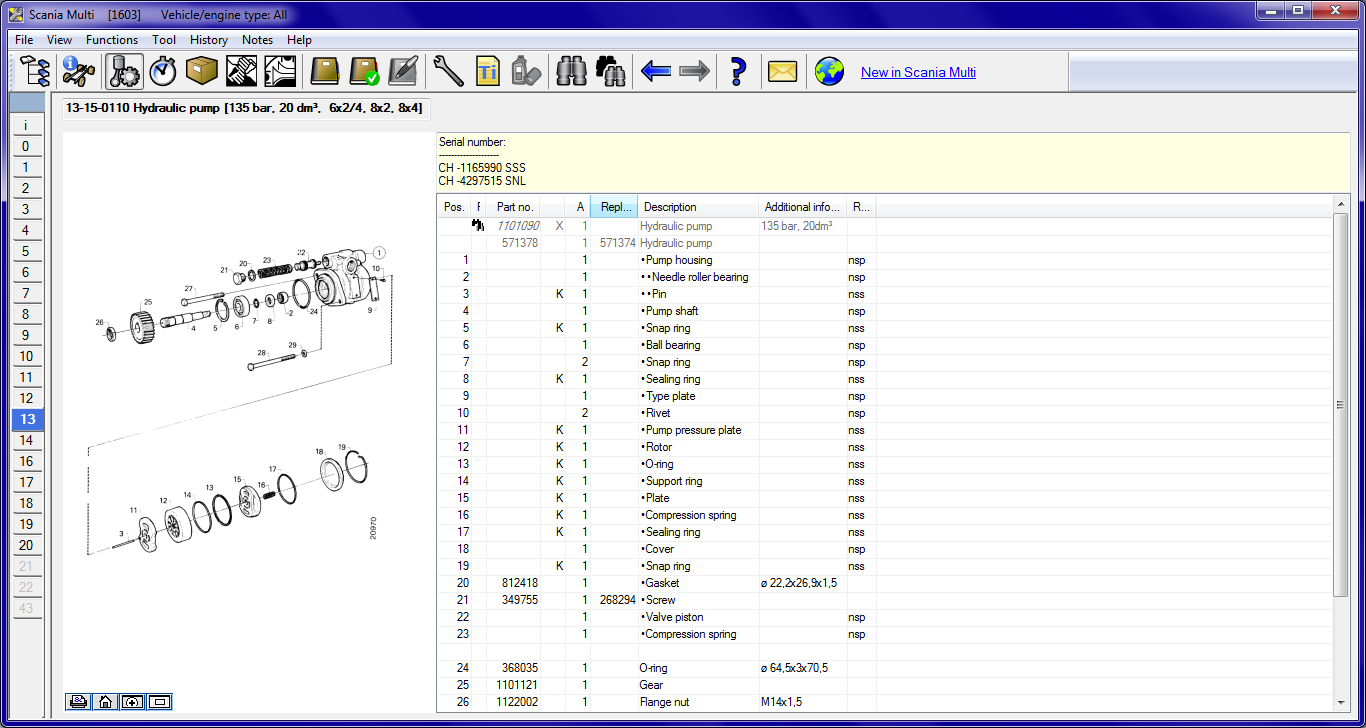Open the notebook with pen notes icon
1366x728 pixels.
tap(403, 72)
